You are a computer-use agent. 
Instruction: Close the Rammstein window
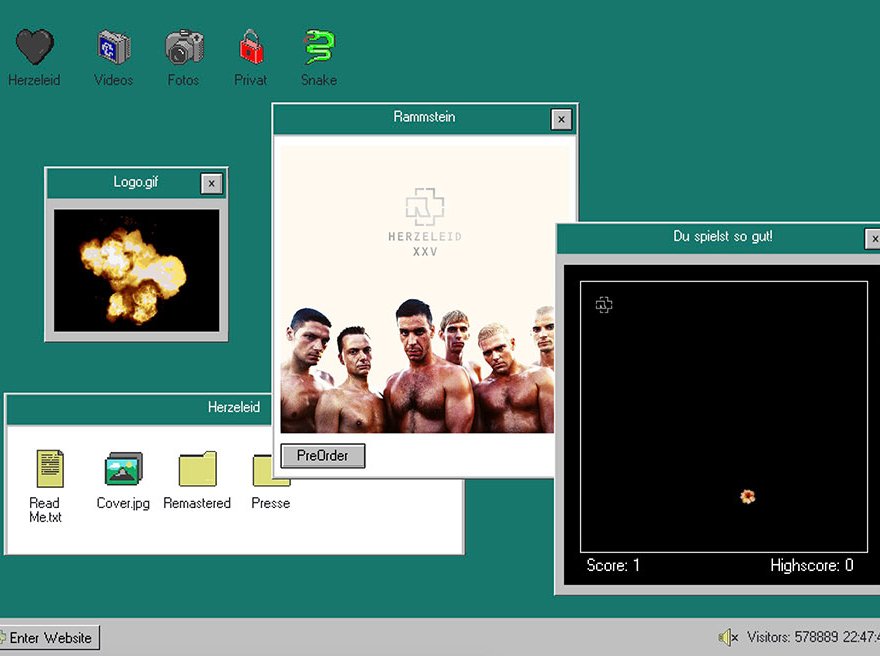coord(561,120)
